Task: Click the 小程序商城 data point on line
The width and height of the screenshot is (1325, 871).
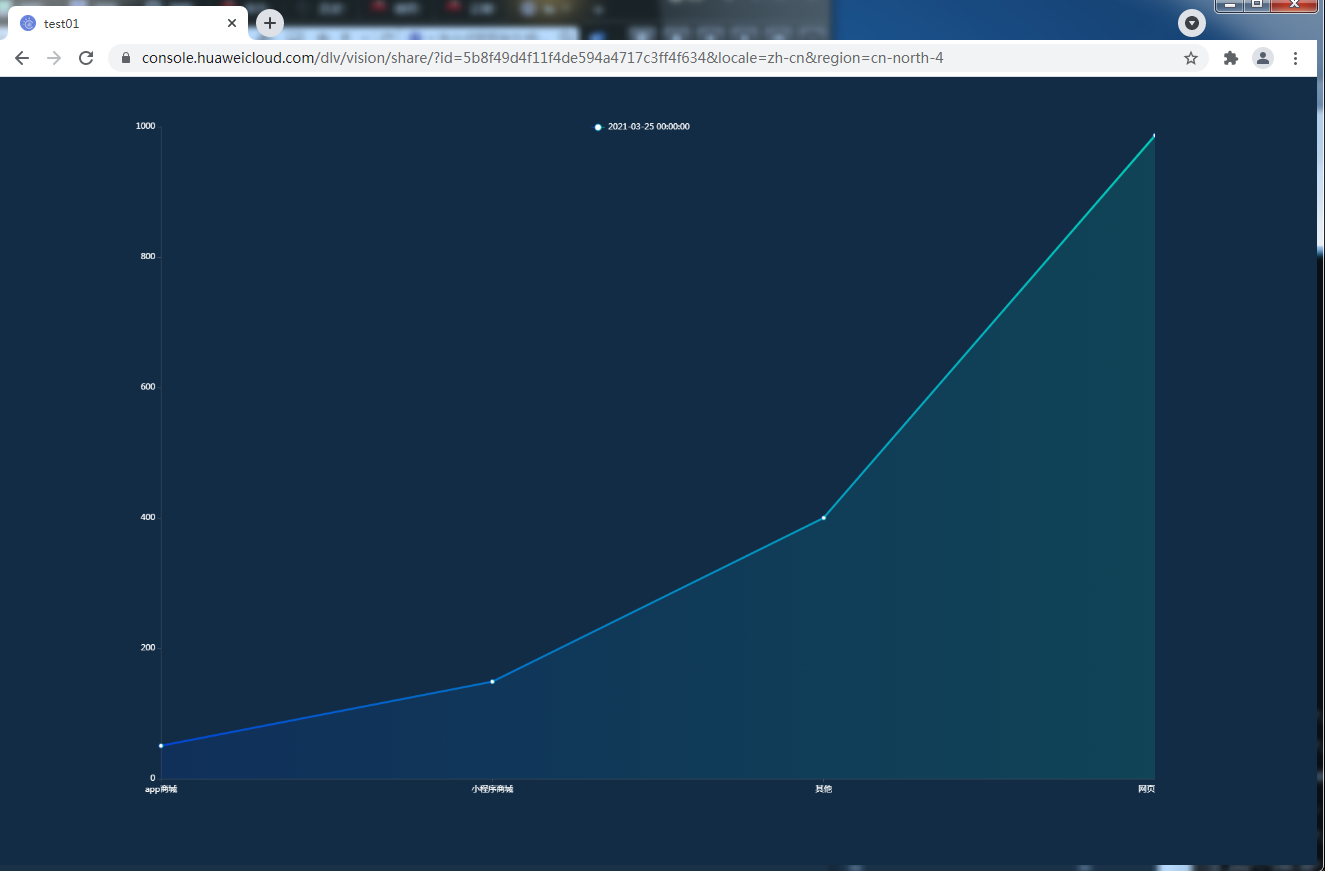Action: click(492, 681)
